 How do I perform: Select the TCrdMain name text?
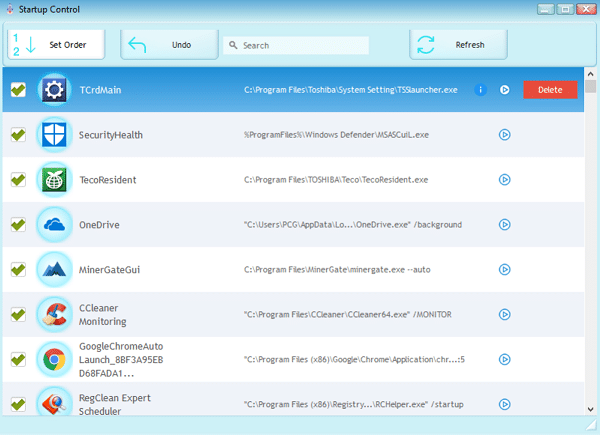tap(100, 90)
